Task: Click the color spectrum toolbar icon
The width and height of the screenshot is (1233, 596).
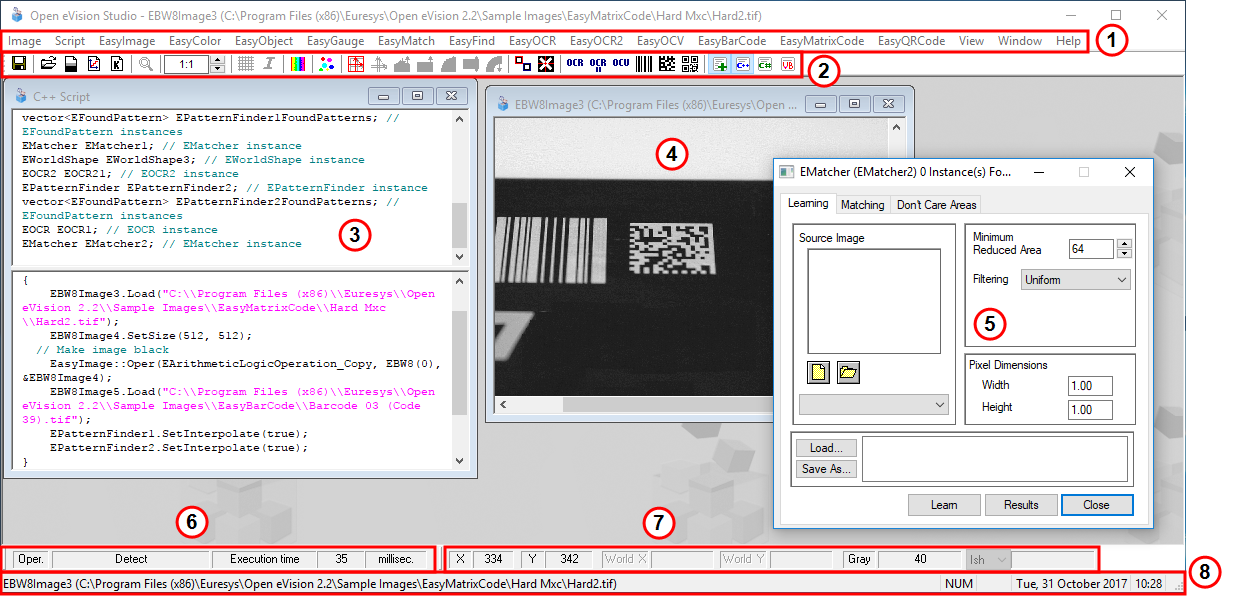Action: 298,64
